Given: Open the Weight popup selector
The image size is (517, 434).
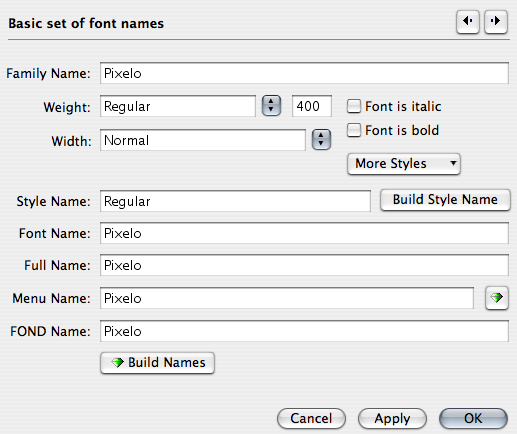Looking at the screenshot, I should point(271,106).
